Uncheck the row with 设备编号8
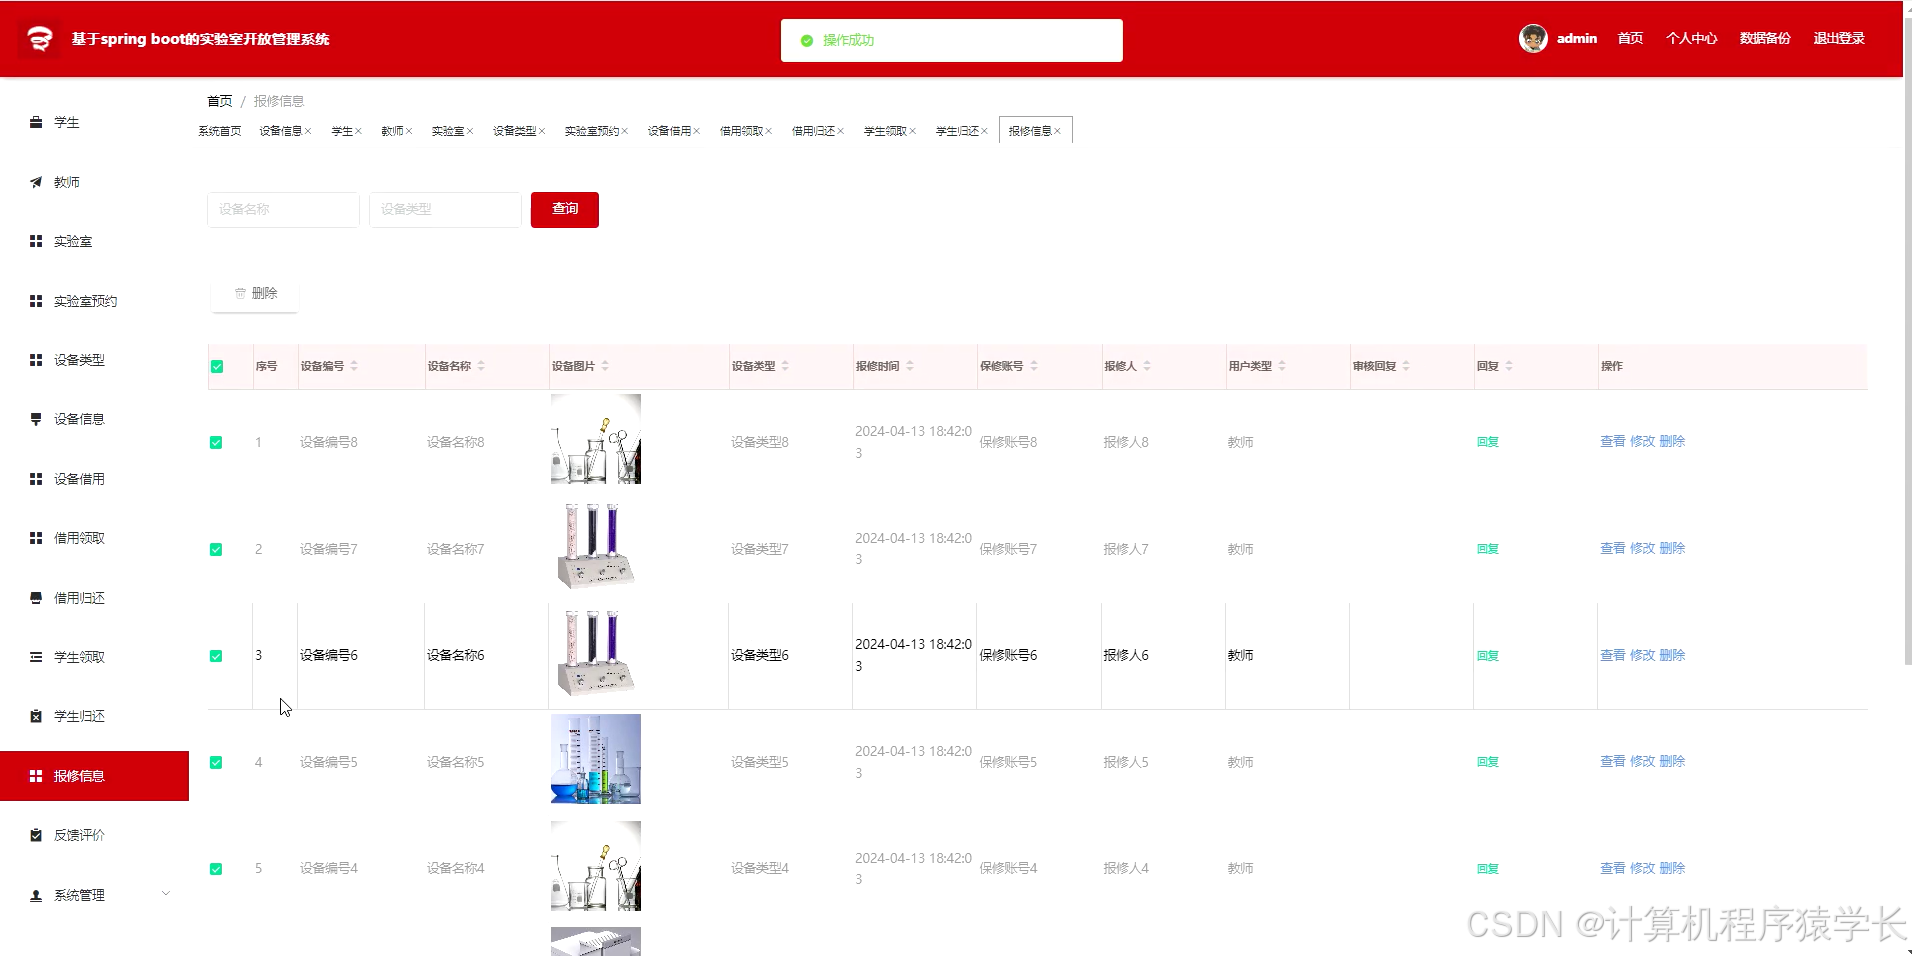The width and height of the screenshot is (1912, 956). point(216,442)
